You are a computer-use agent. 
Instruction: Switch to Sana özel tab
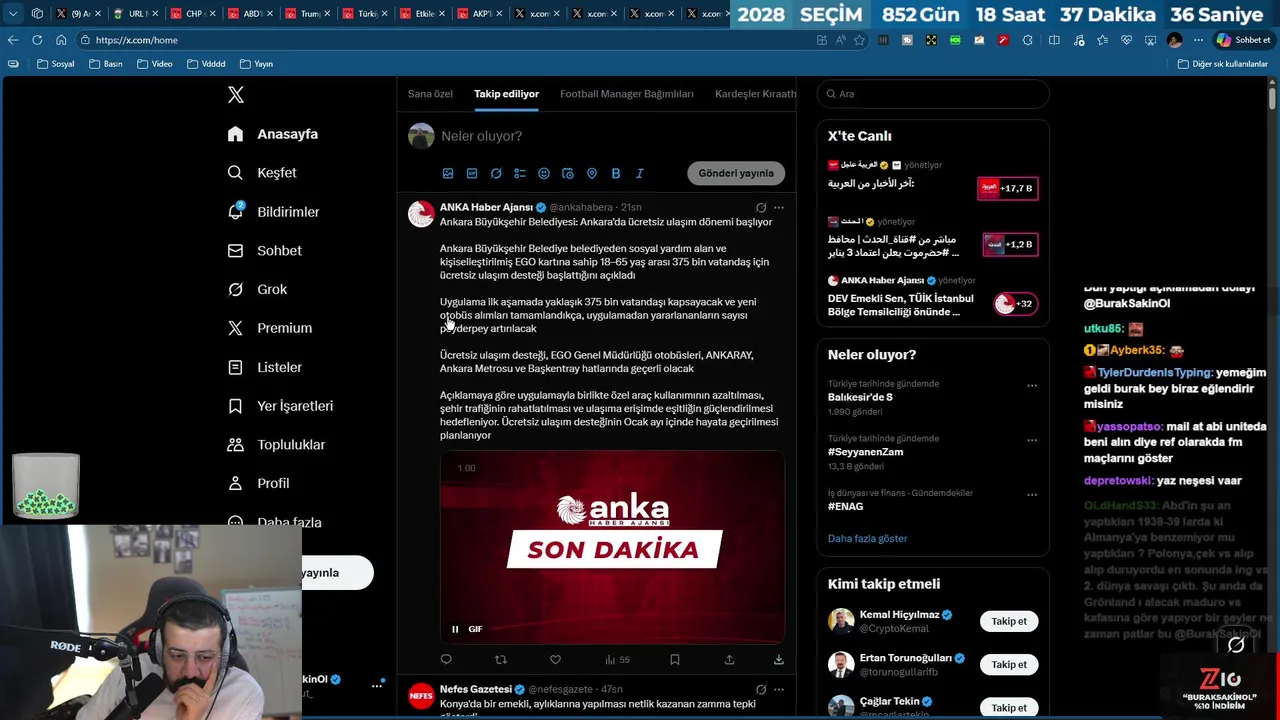tap(430, 94)
